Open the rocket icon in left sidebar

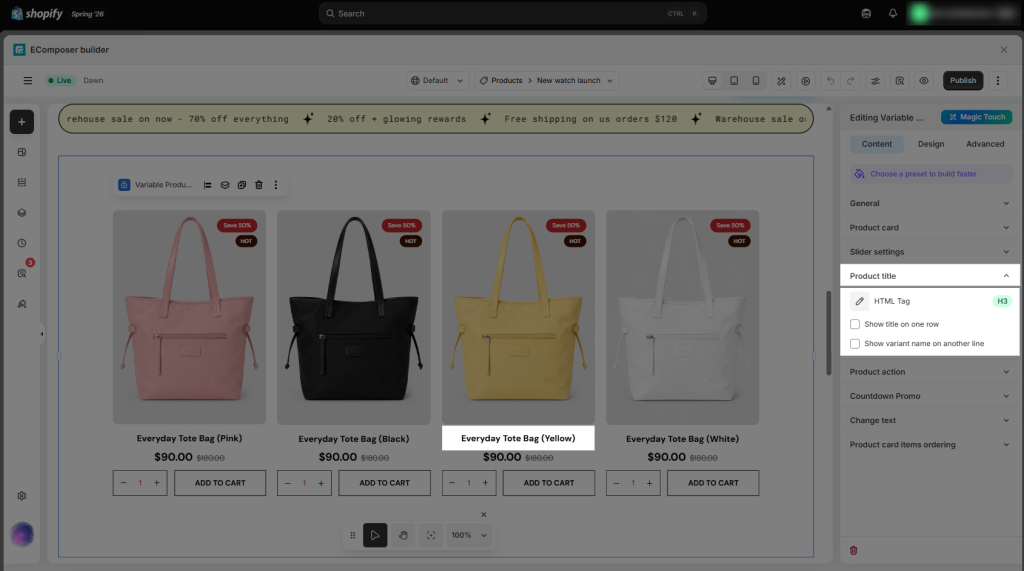[x=22, y=304]
